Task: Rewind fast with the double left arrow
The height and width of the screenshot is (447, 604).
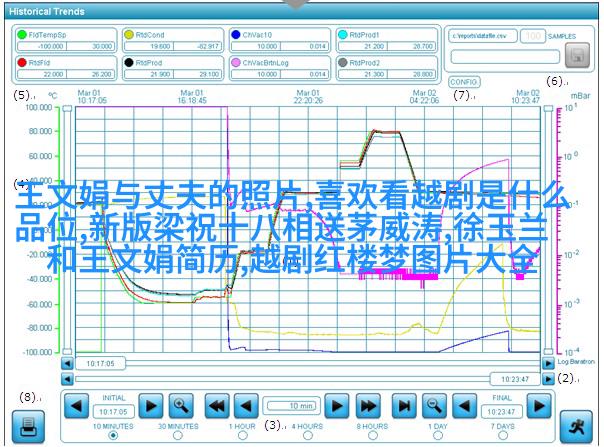Action: pyautogui.click(x=216, y=406)
